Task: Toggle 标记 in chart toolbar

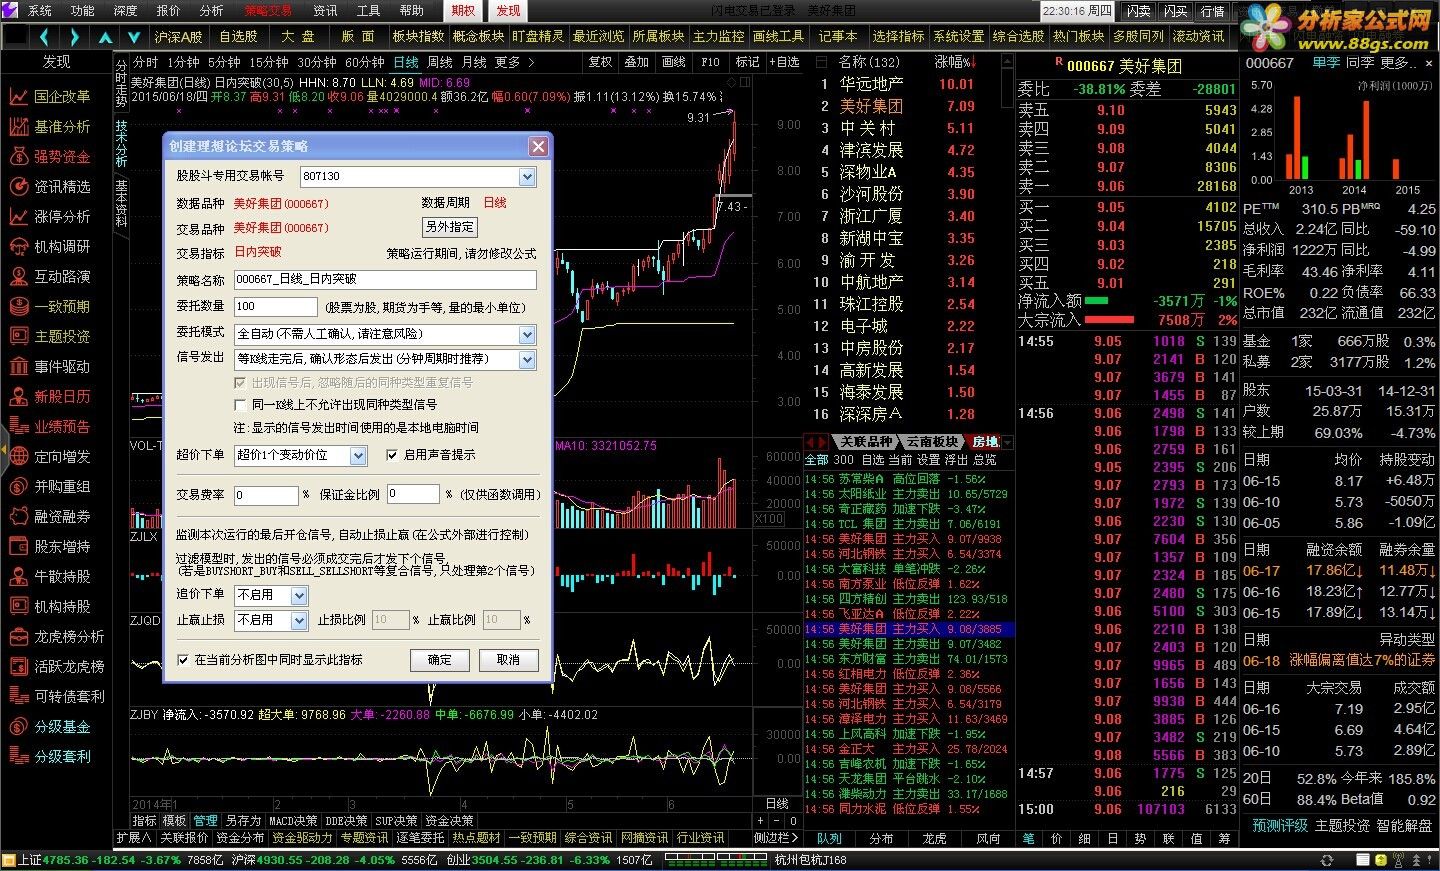Action: click(747, 62)
